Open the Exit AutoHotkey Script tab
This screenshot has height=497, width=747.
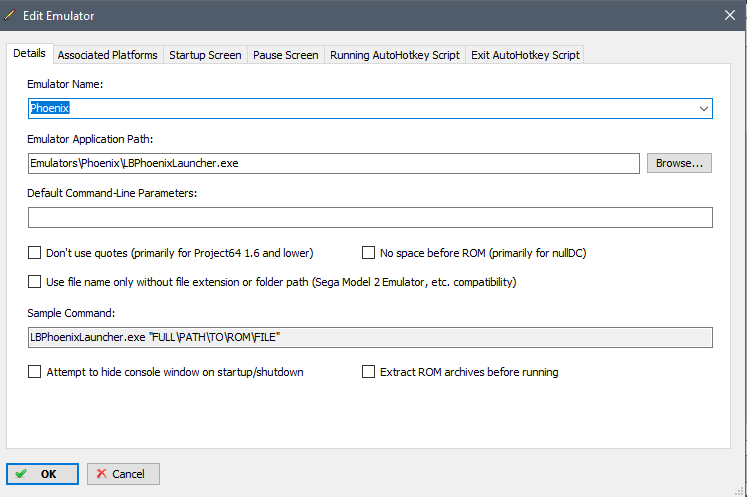click(x=525, y=55)
